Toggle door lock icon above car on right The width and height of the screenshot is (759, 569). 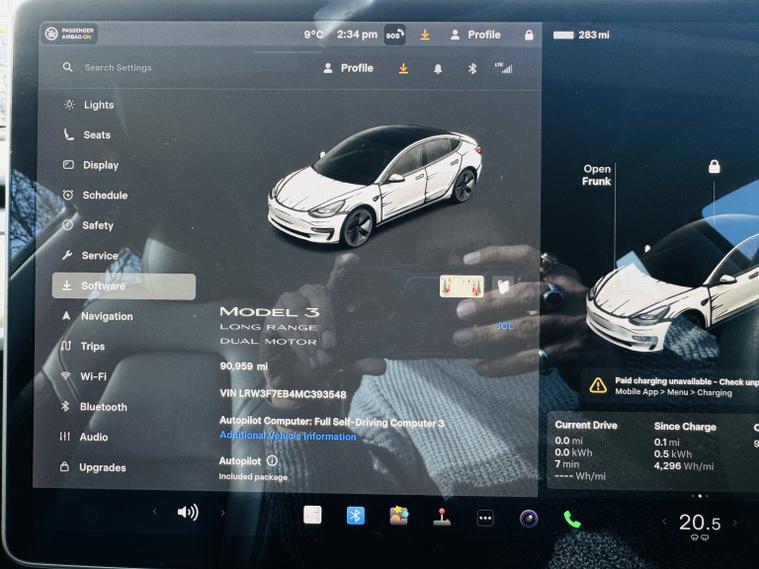714,167
